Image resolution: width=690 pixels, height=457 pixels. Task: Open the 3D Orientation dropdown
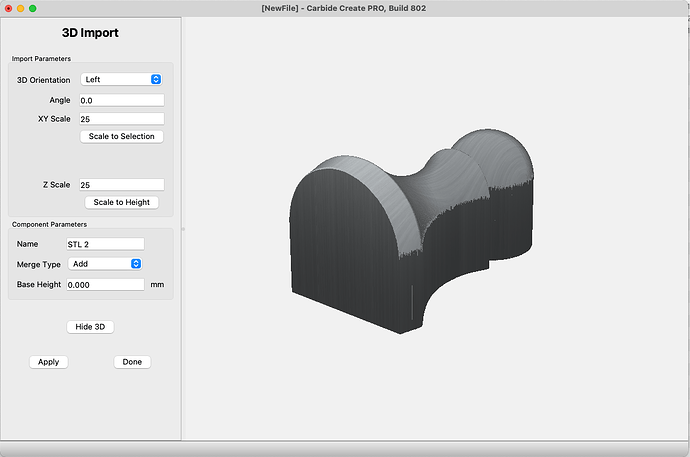[x=121, y=79]
